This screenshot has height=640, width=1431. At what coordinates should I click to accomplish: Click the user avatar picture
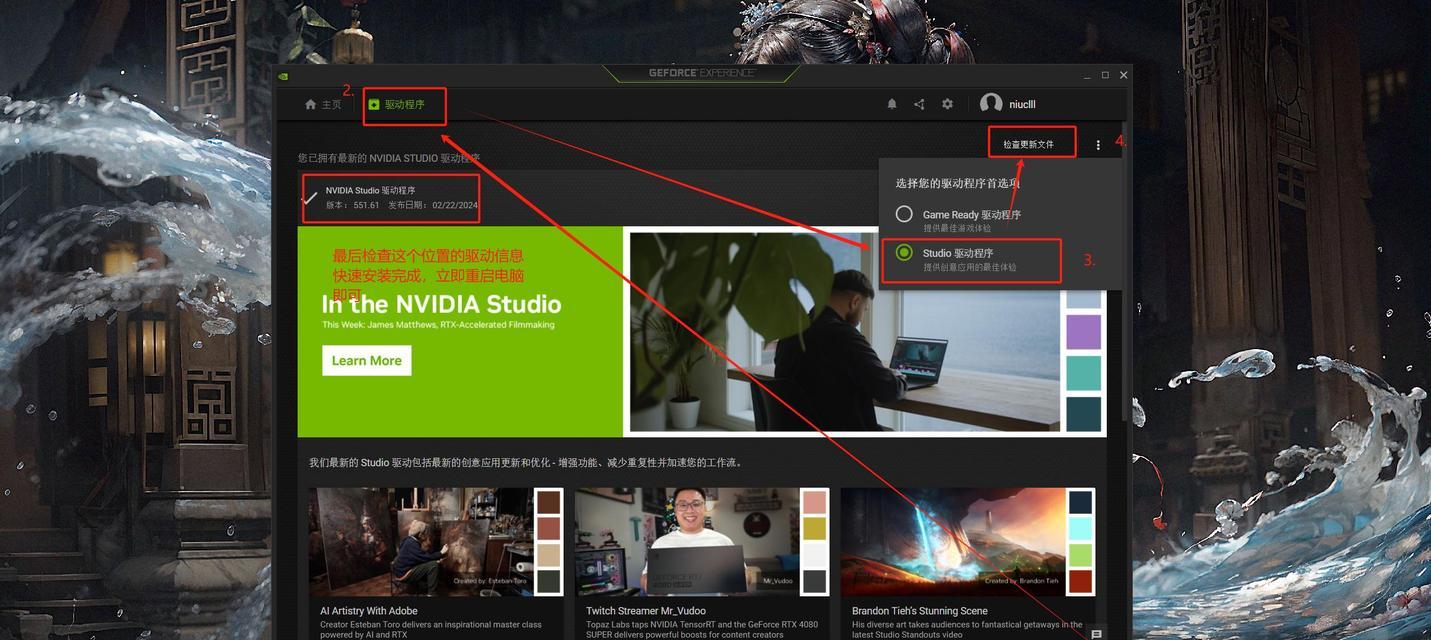pyautogui.click(x=991, y=104)
